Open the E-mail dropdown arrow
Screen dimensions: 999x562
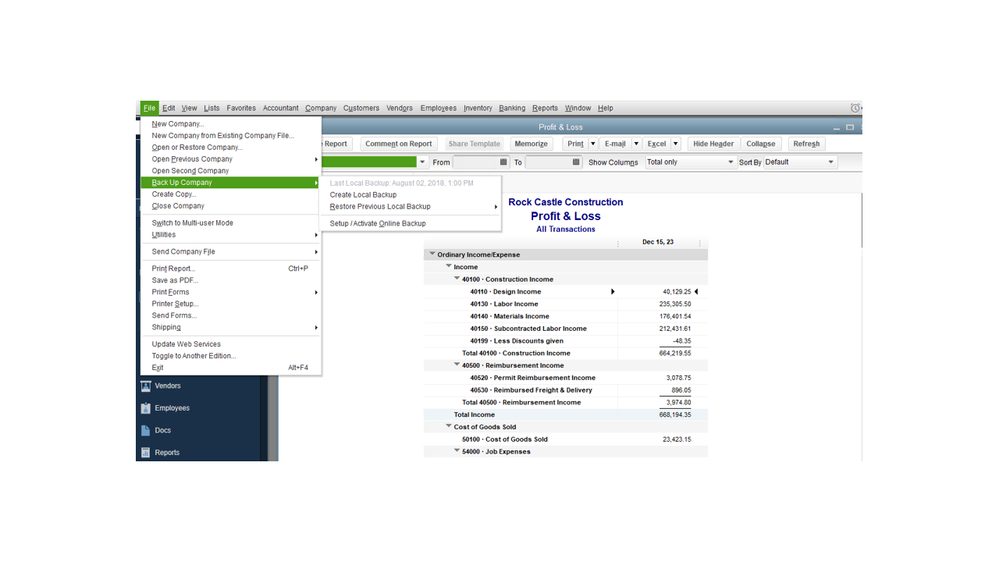(636, 144)
